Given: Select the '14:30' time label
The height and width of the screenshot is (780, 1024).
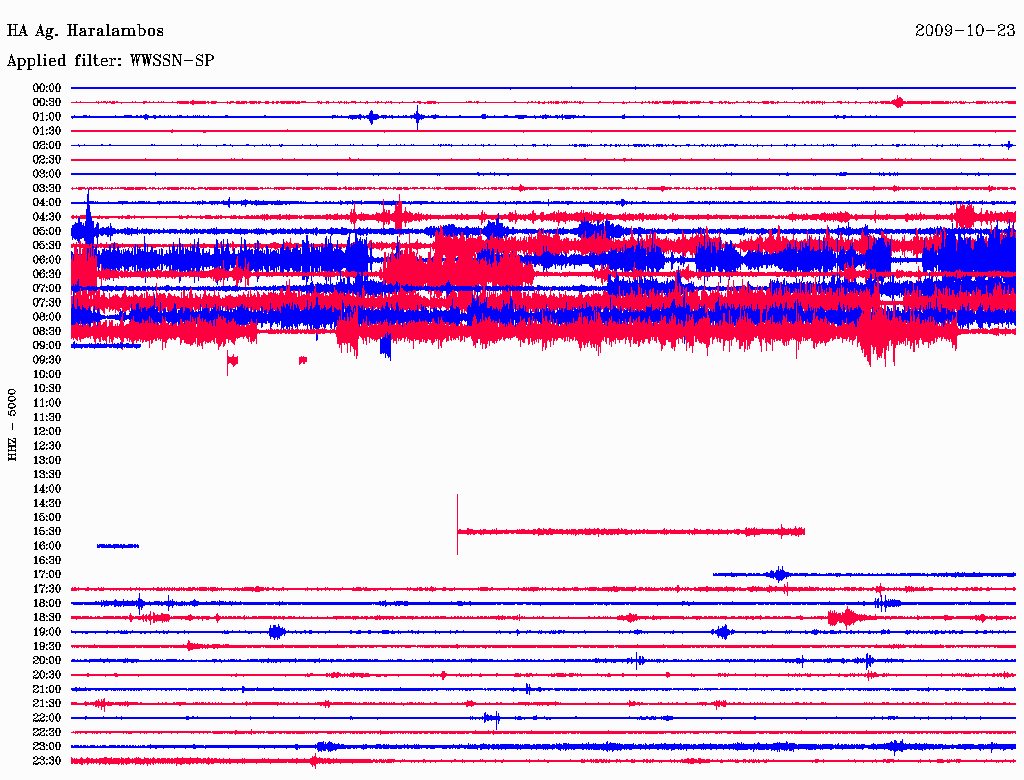Looking at the screenshot, I should pos(47,503).
